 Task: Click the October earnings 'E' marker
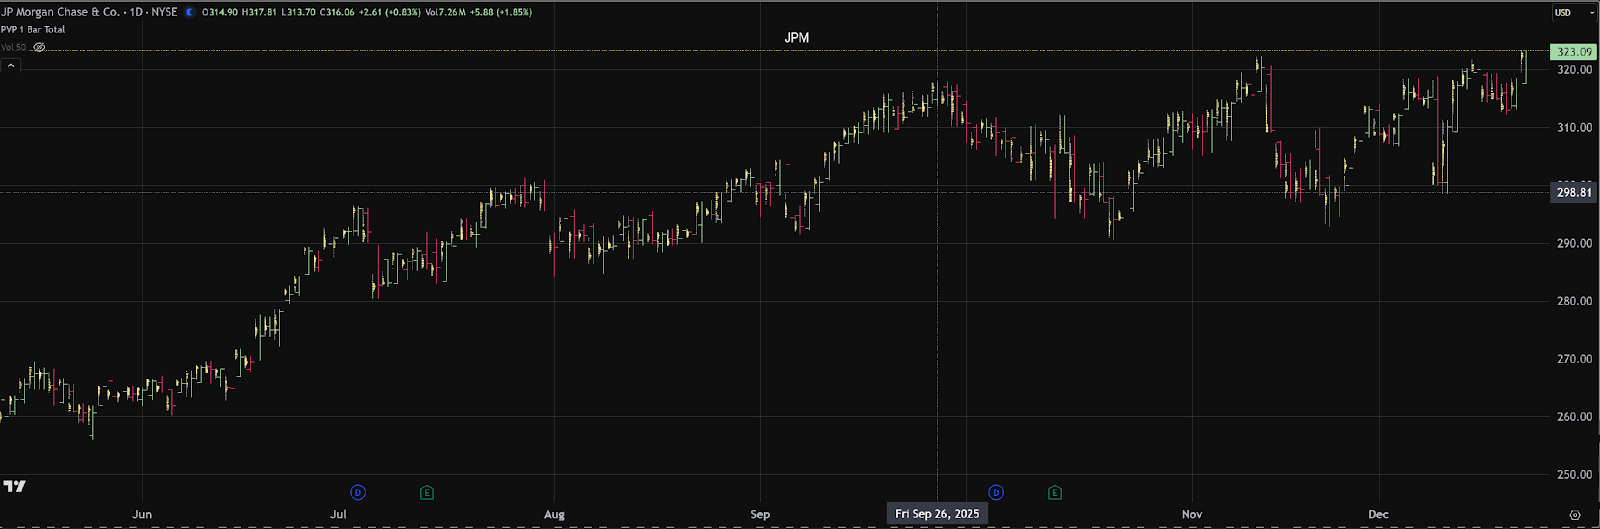coord(1055,492)
